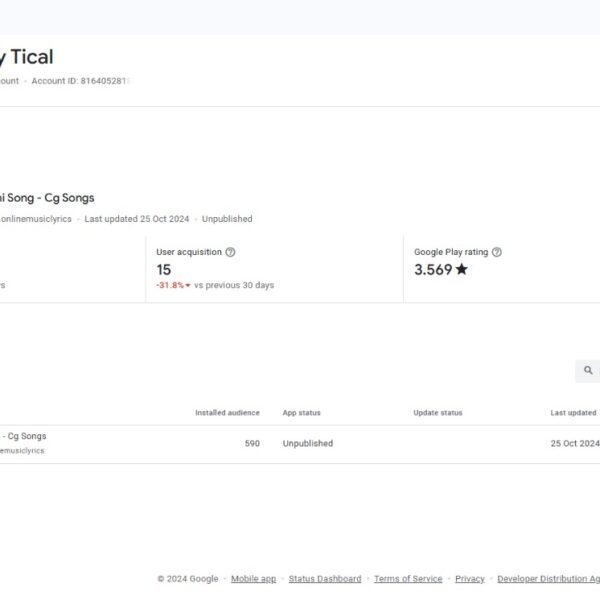Click the 25 Oct 2024 table cell

(575, 443)
